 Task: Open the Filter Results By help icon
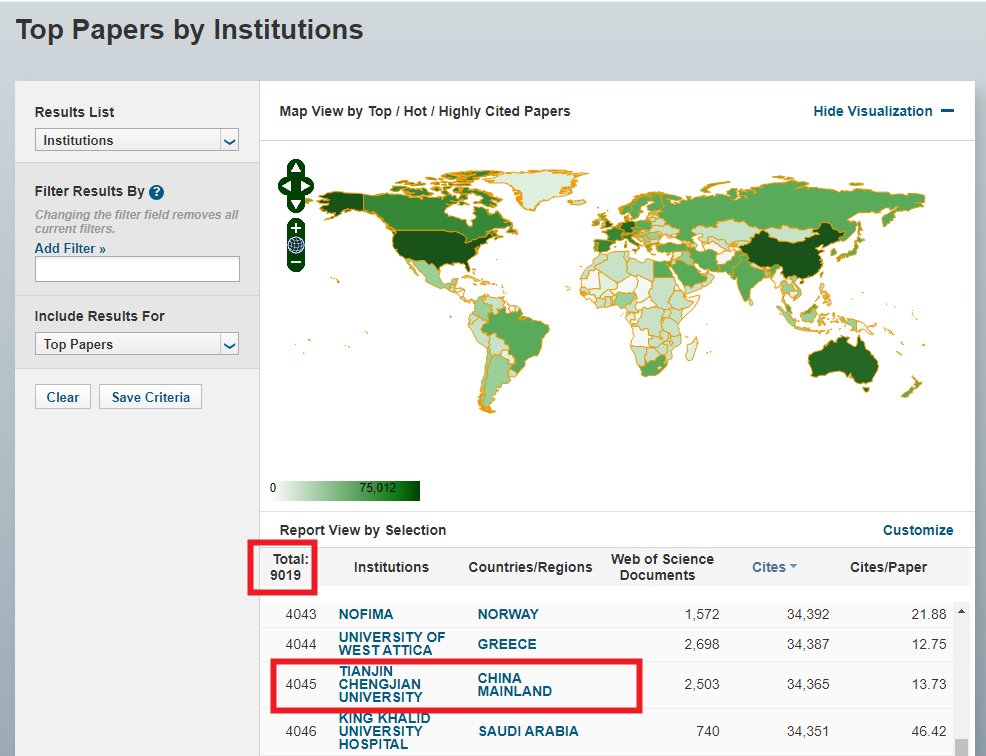point(157,192)
